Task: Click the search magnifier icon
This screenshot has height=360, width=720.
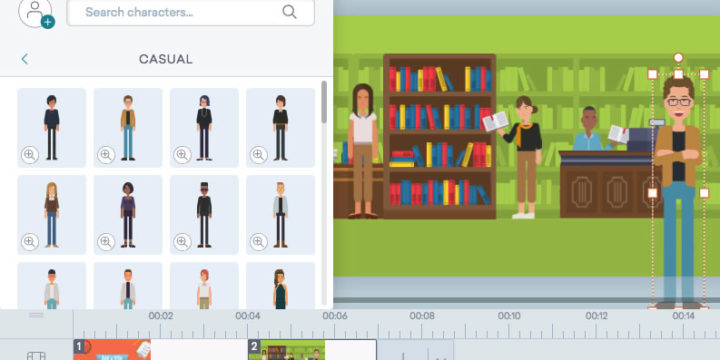Action: tap(289, 12)
